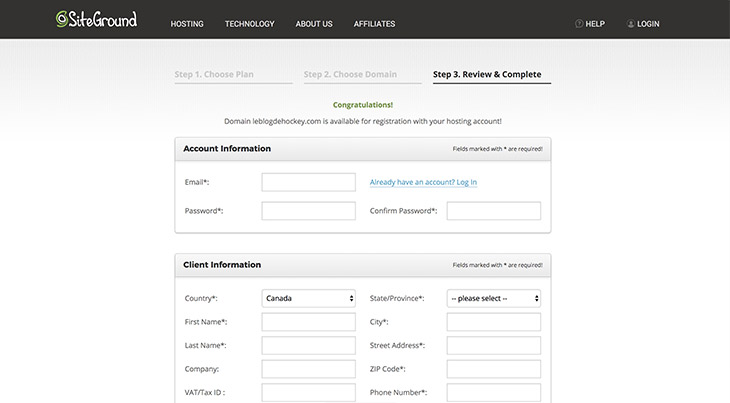This screenshot has height=403, width=730.
Task: Focus the City input field
Action: click(494, 322)
